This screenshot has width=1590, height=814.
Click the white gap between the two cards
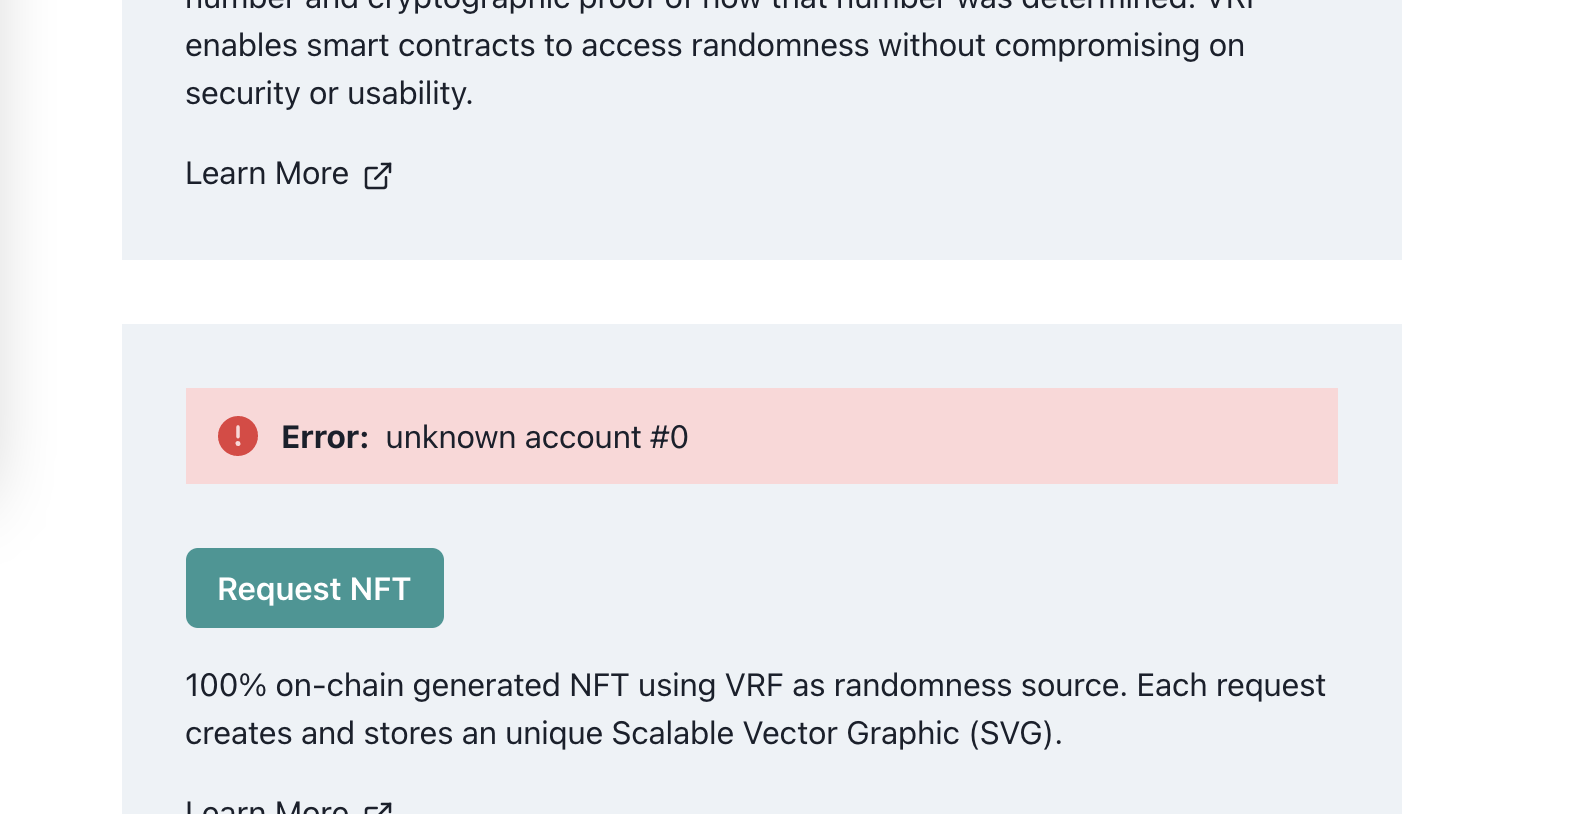760,292
